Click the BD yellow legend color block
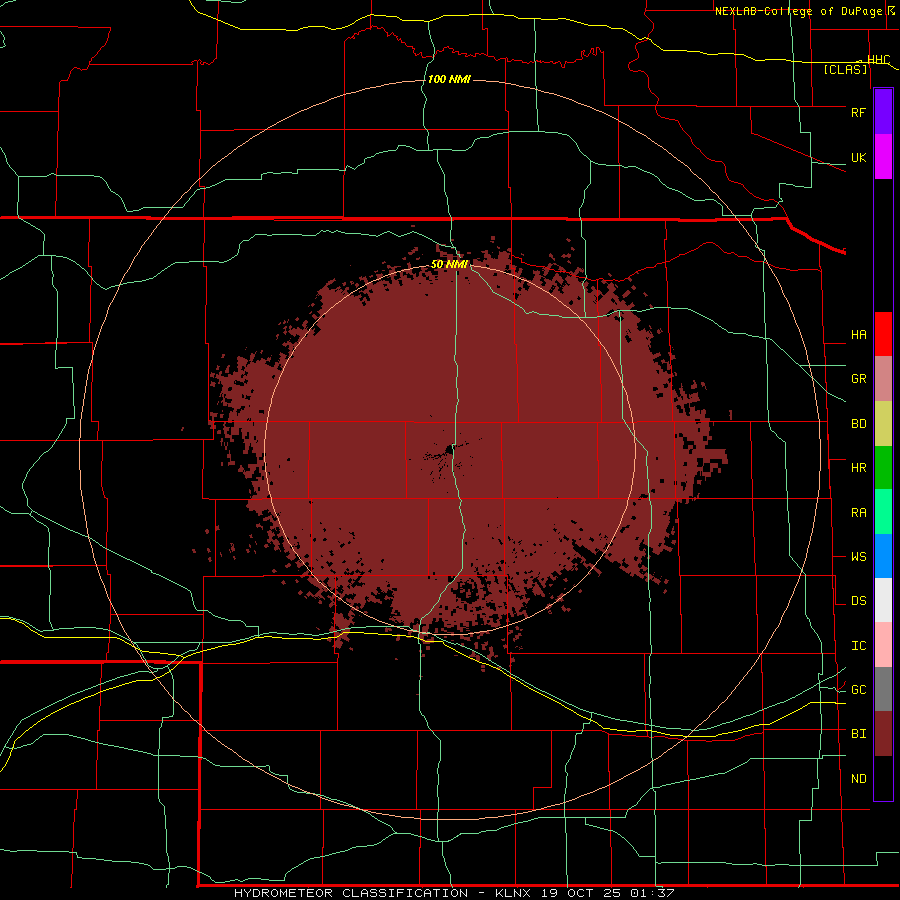 tap(883, 424)
